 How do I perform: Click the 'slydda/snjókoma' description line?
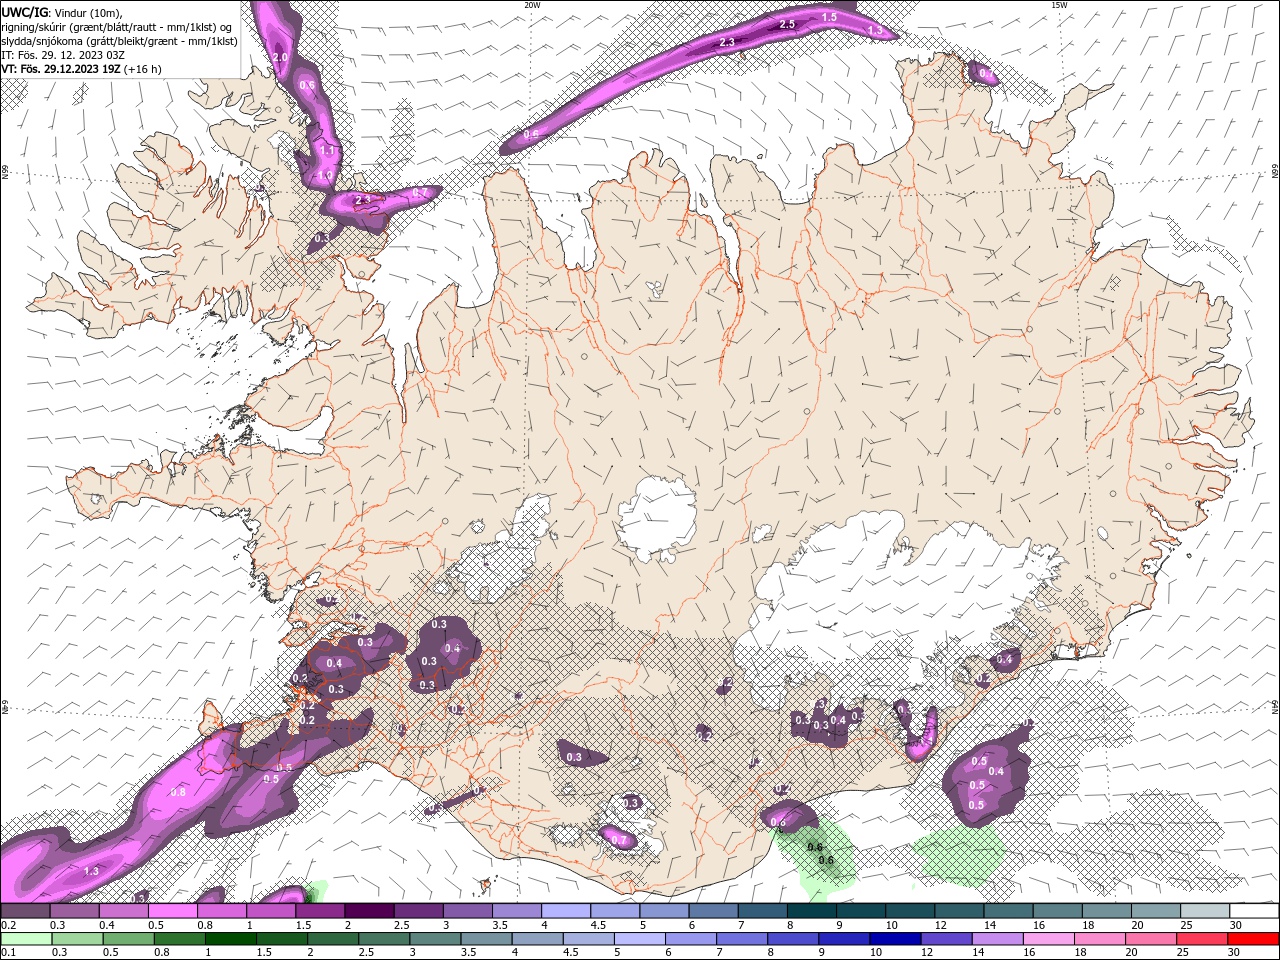point(120,41)
